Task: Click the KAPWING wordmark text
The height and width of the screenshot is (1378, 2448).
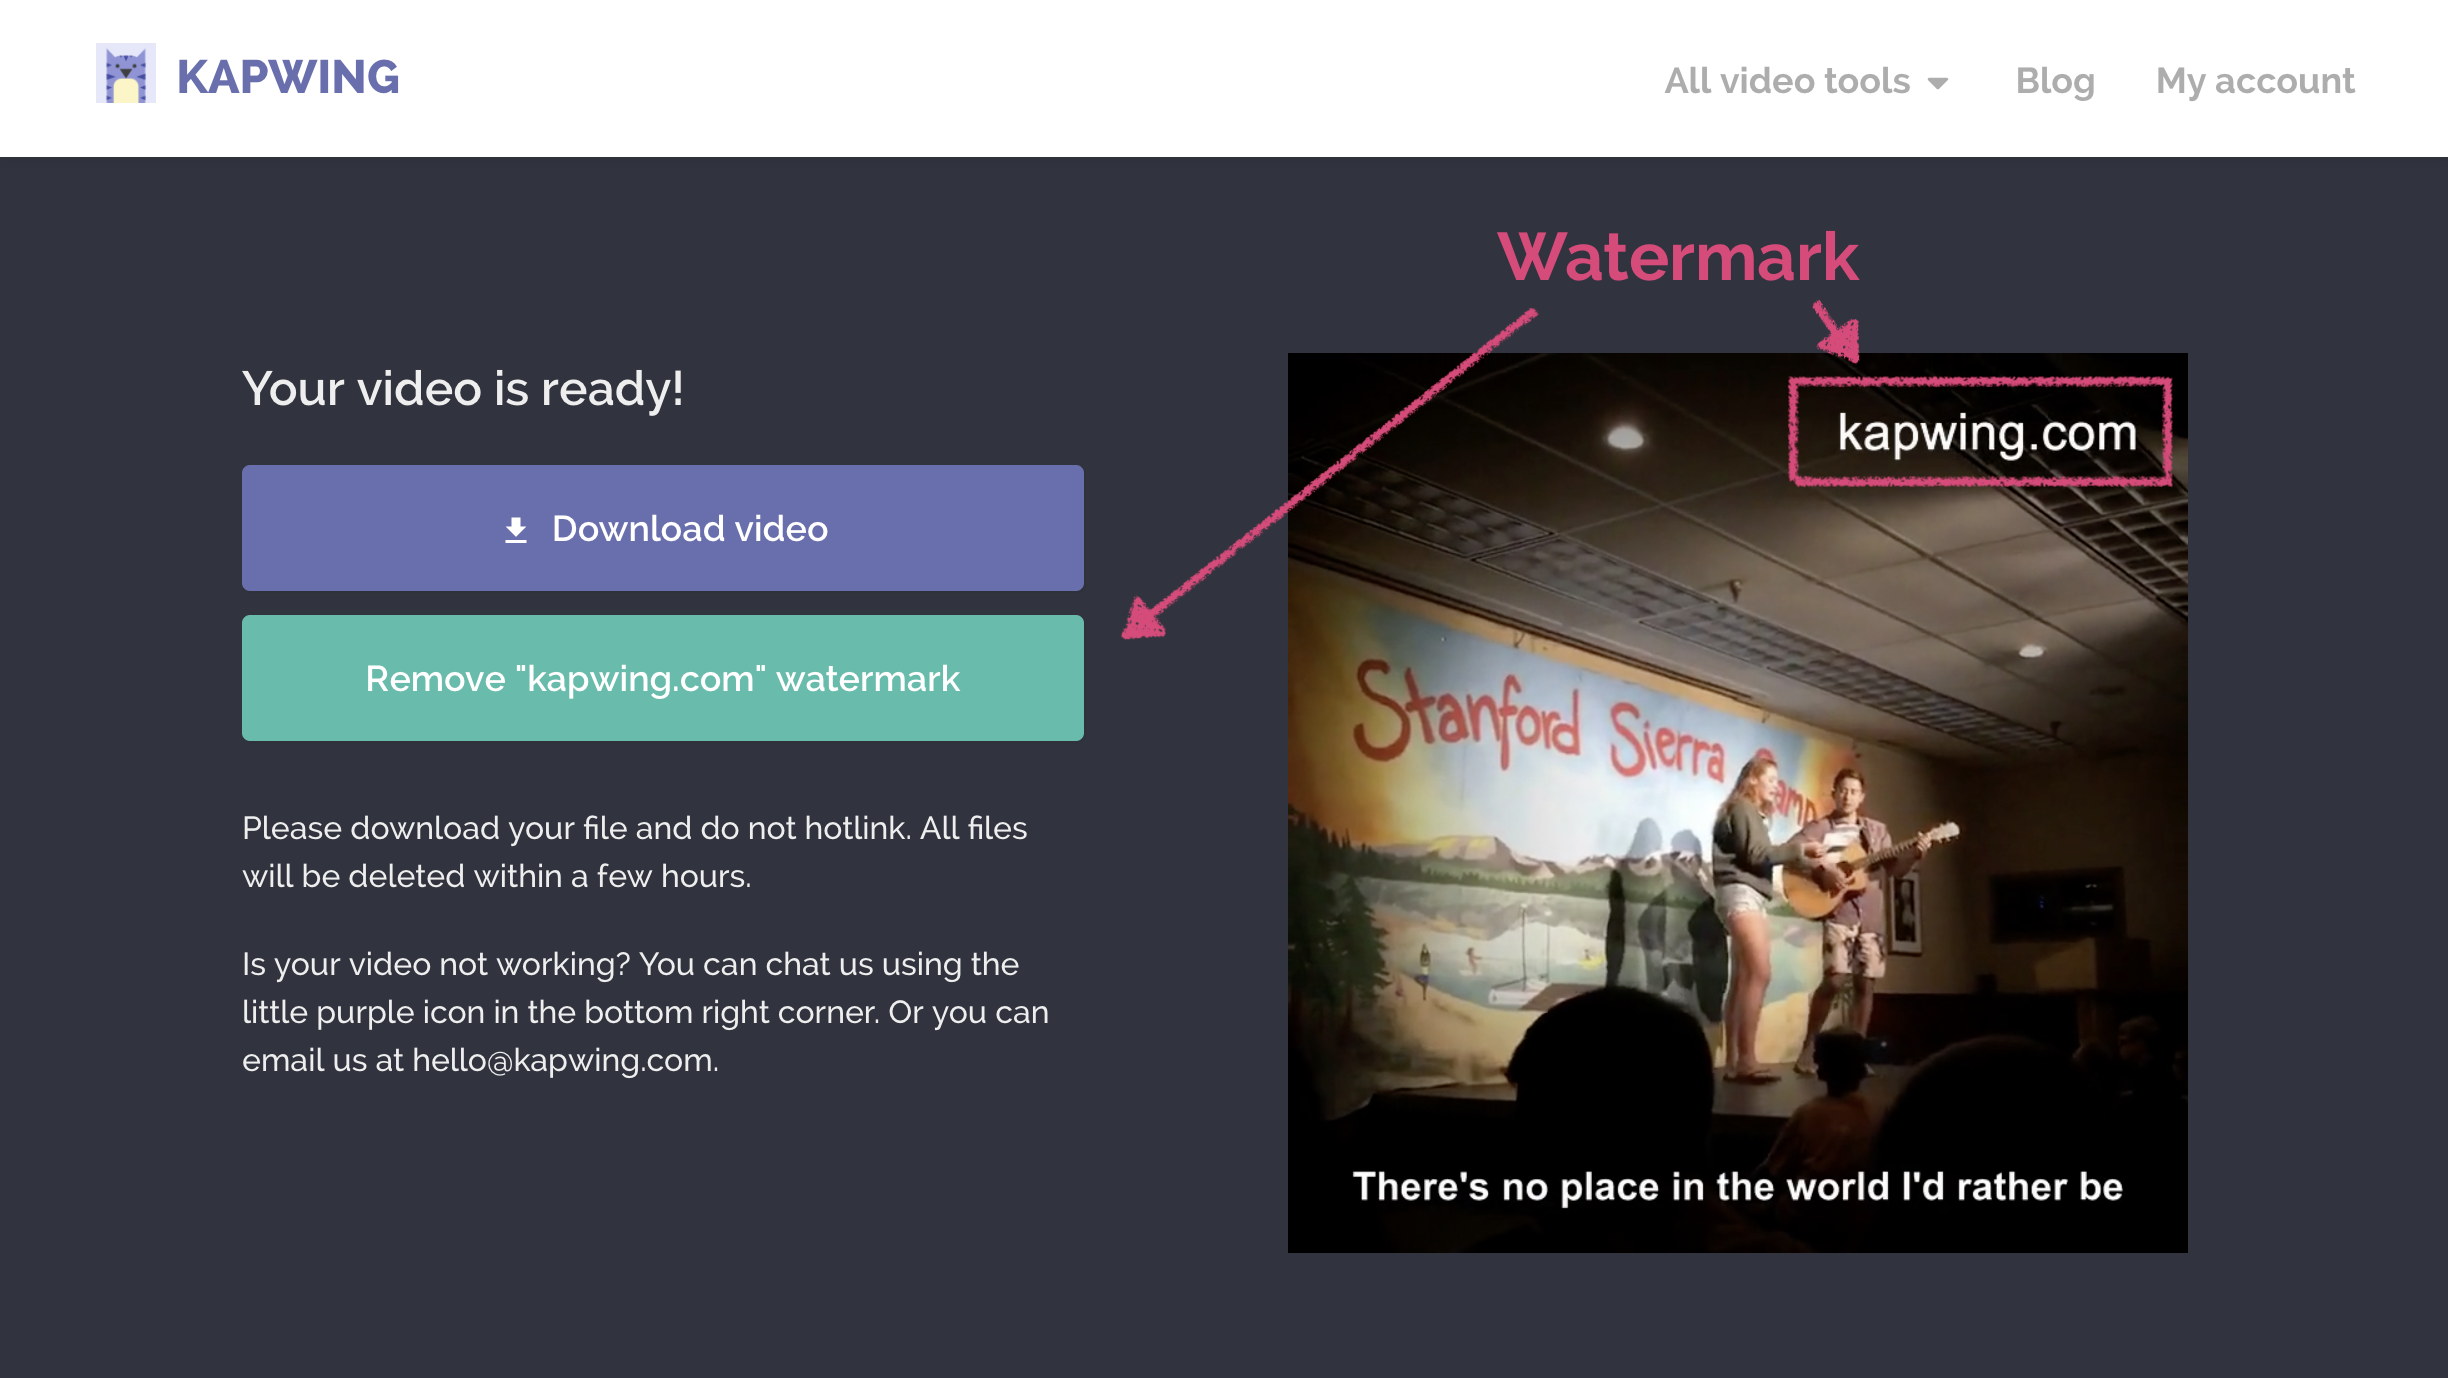Action: 288,77
